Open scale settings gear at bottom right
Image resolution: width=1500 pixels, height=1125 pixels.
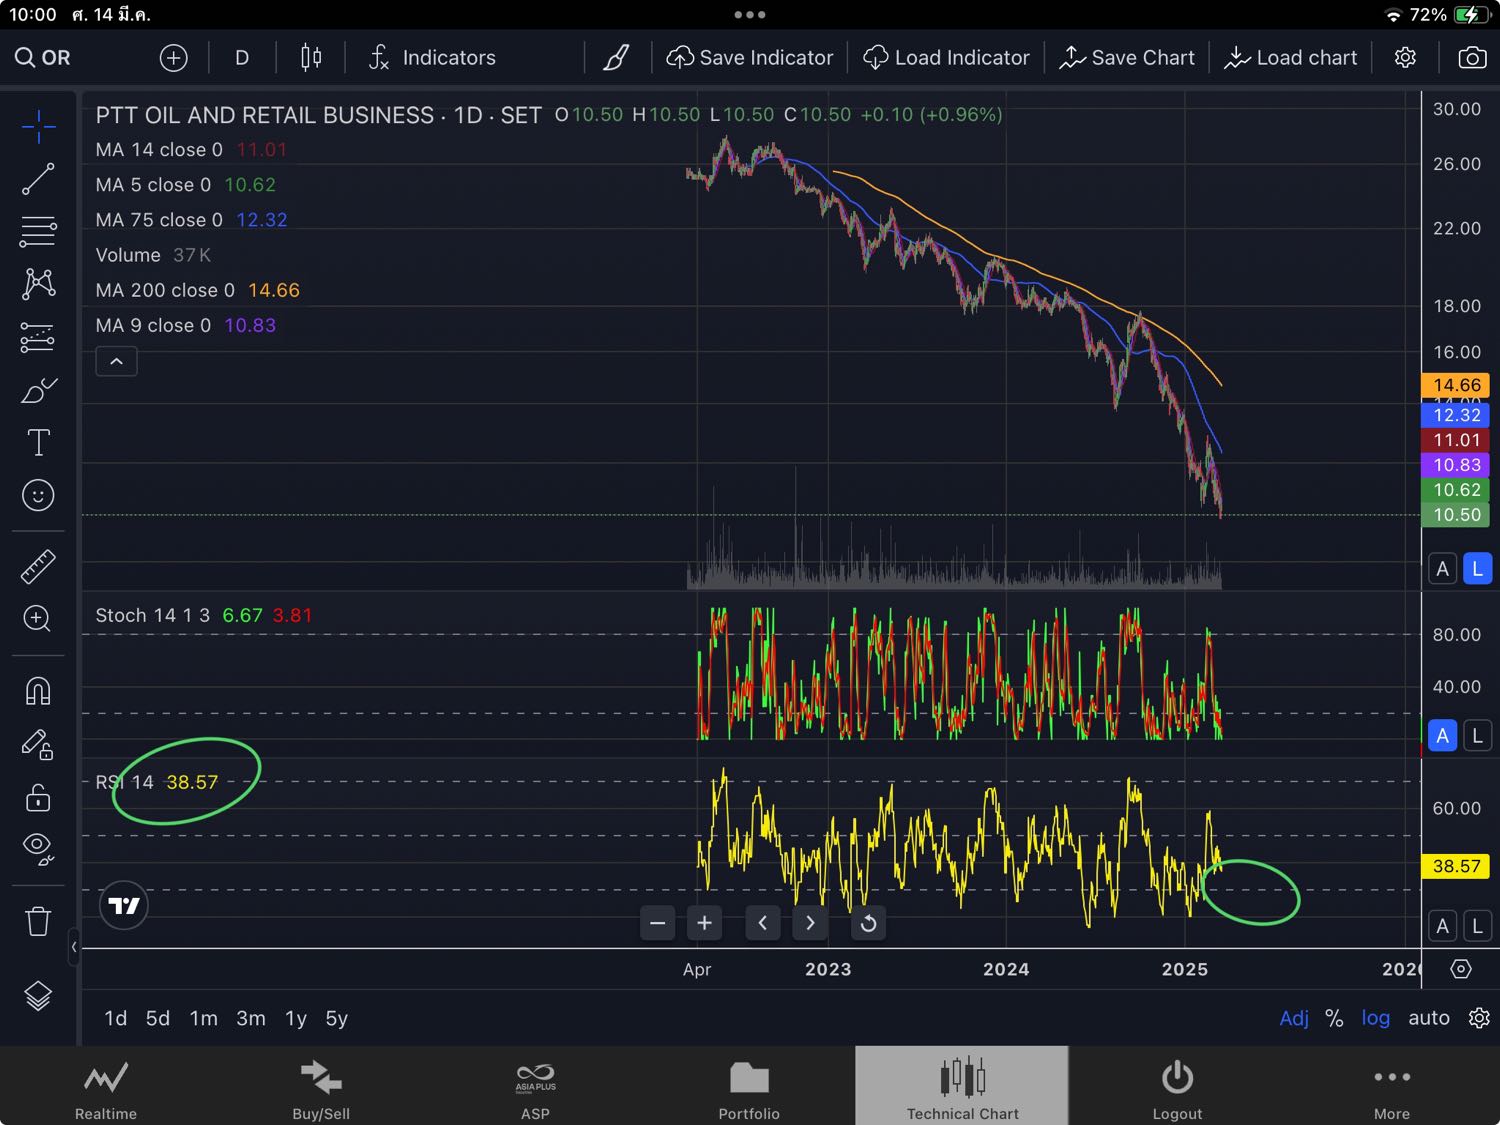[1479, 1018]
